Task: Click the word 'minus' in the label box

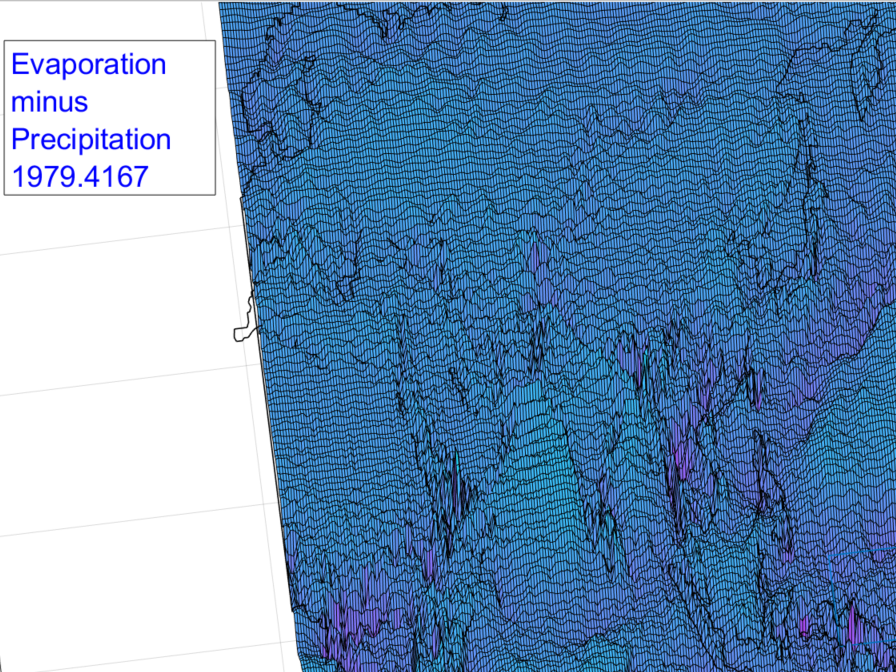Action: click(x=50, y=102)
